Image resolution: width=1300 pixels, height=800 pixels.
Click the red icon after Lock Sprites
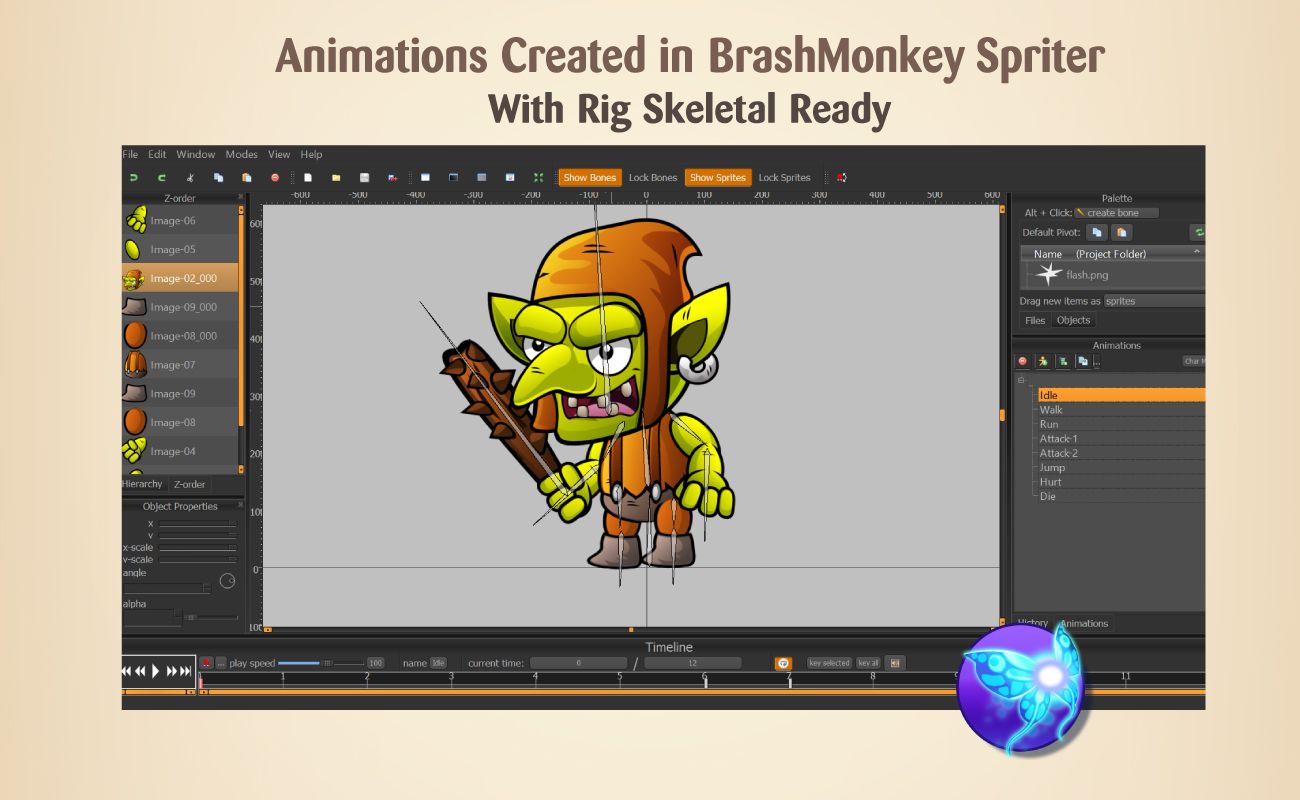tap(841, 178)
